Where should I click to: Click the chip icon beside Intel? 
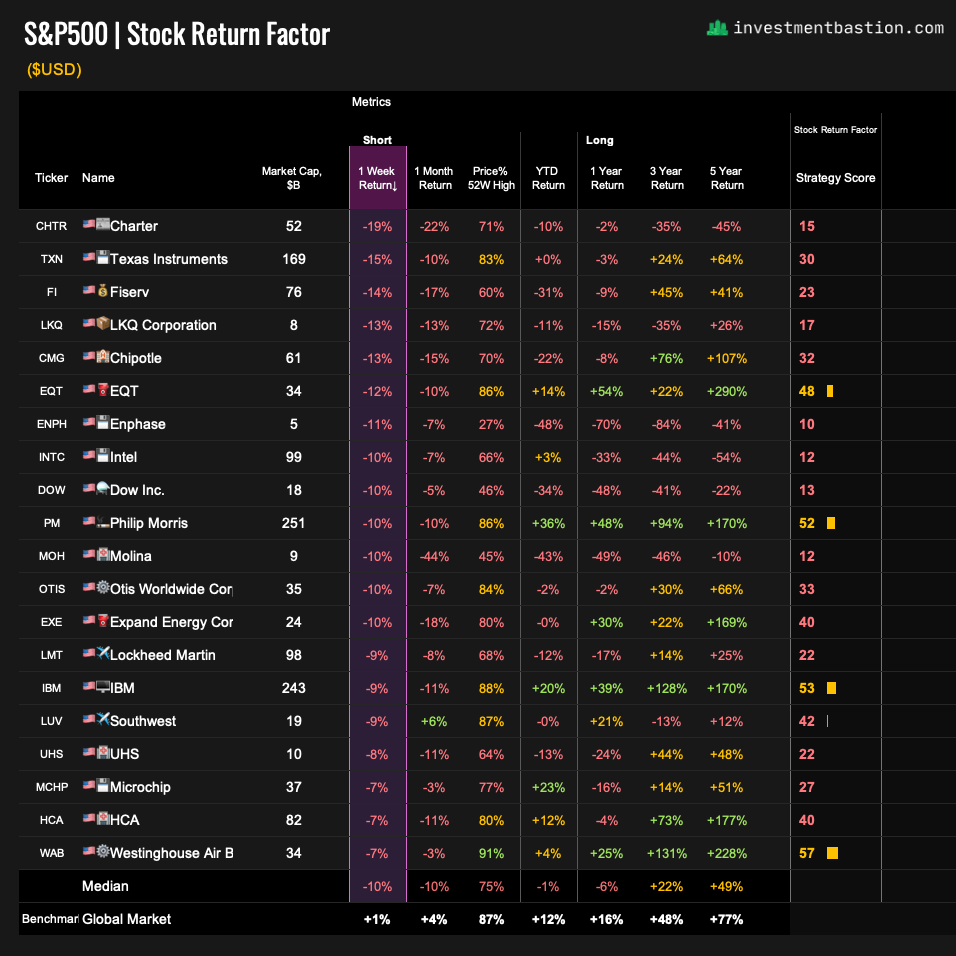click(103, 455)
